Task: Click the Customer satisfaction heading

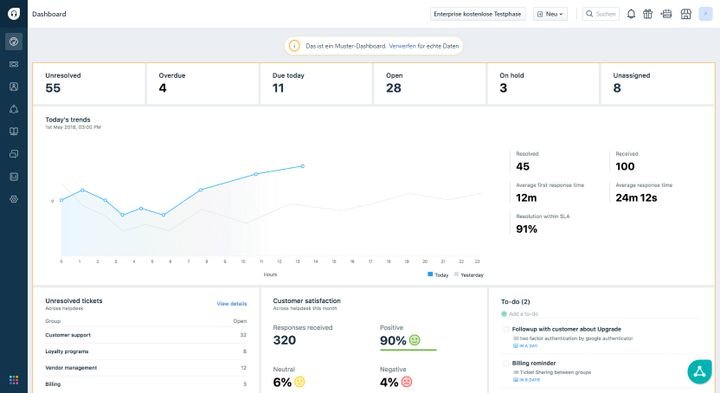Action: (x=307, y=301)
